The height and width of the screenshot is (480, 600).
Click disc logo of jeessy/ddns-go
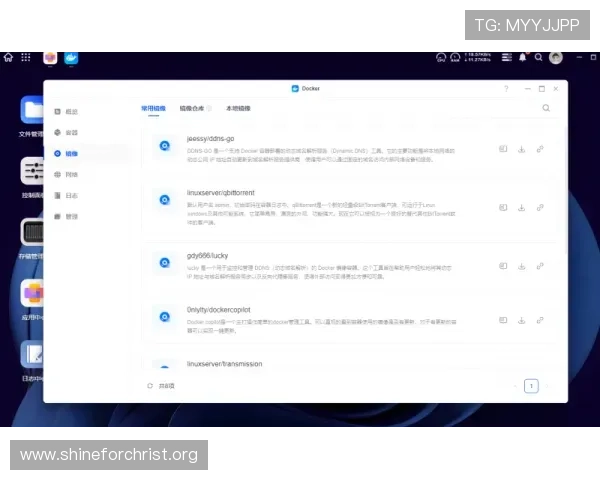[165, 145]
